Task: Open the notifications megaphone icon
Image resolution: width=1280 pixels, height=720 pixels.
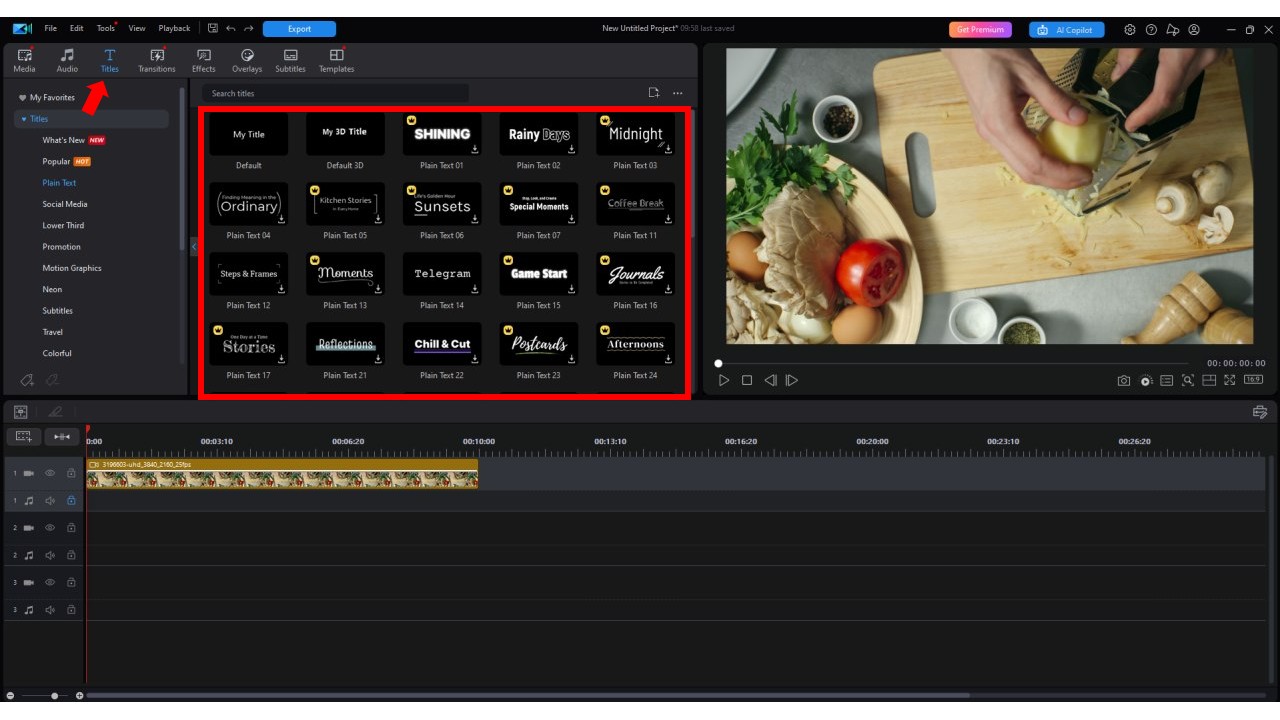Action: [x=1172, y=30]
